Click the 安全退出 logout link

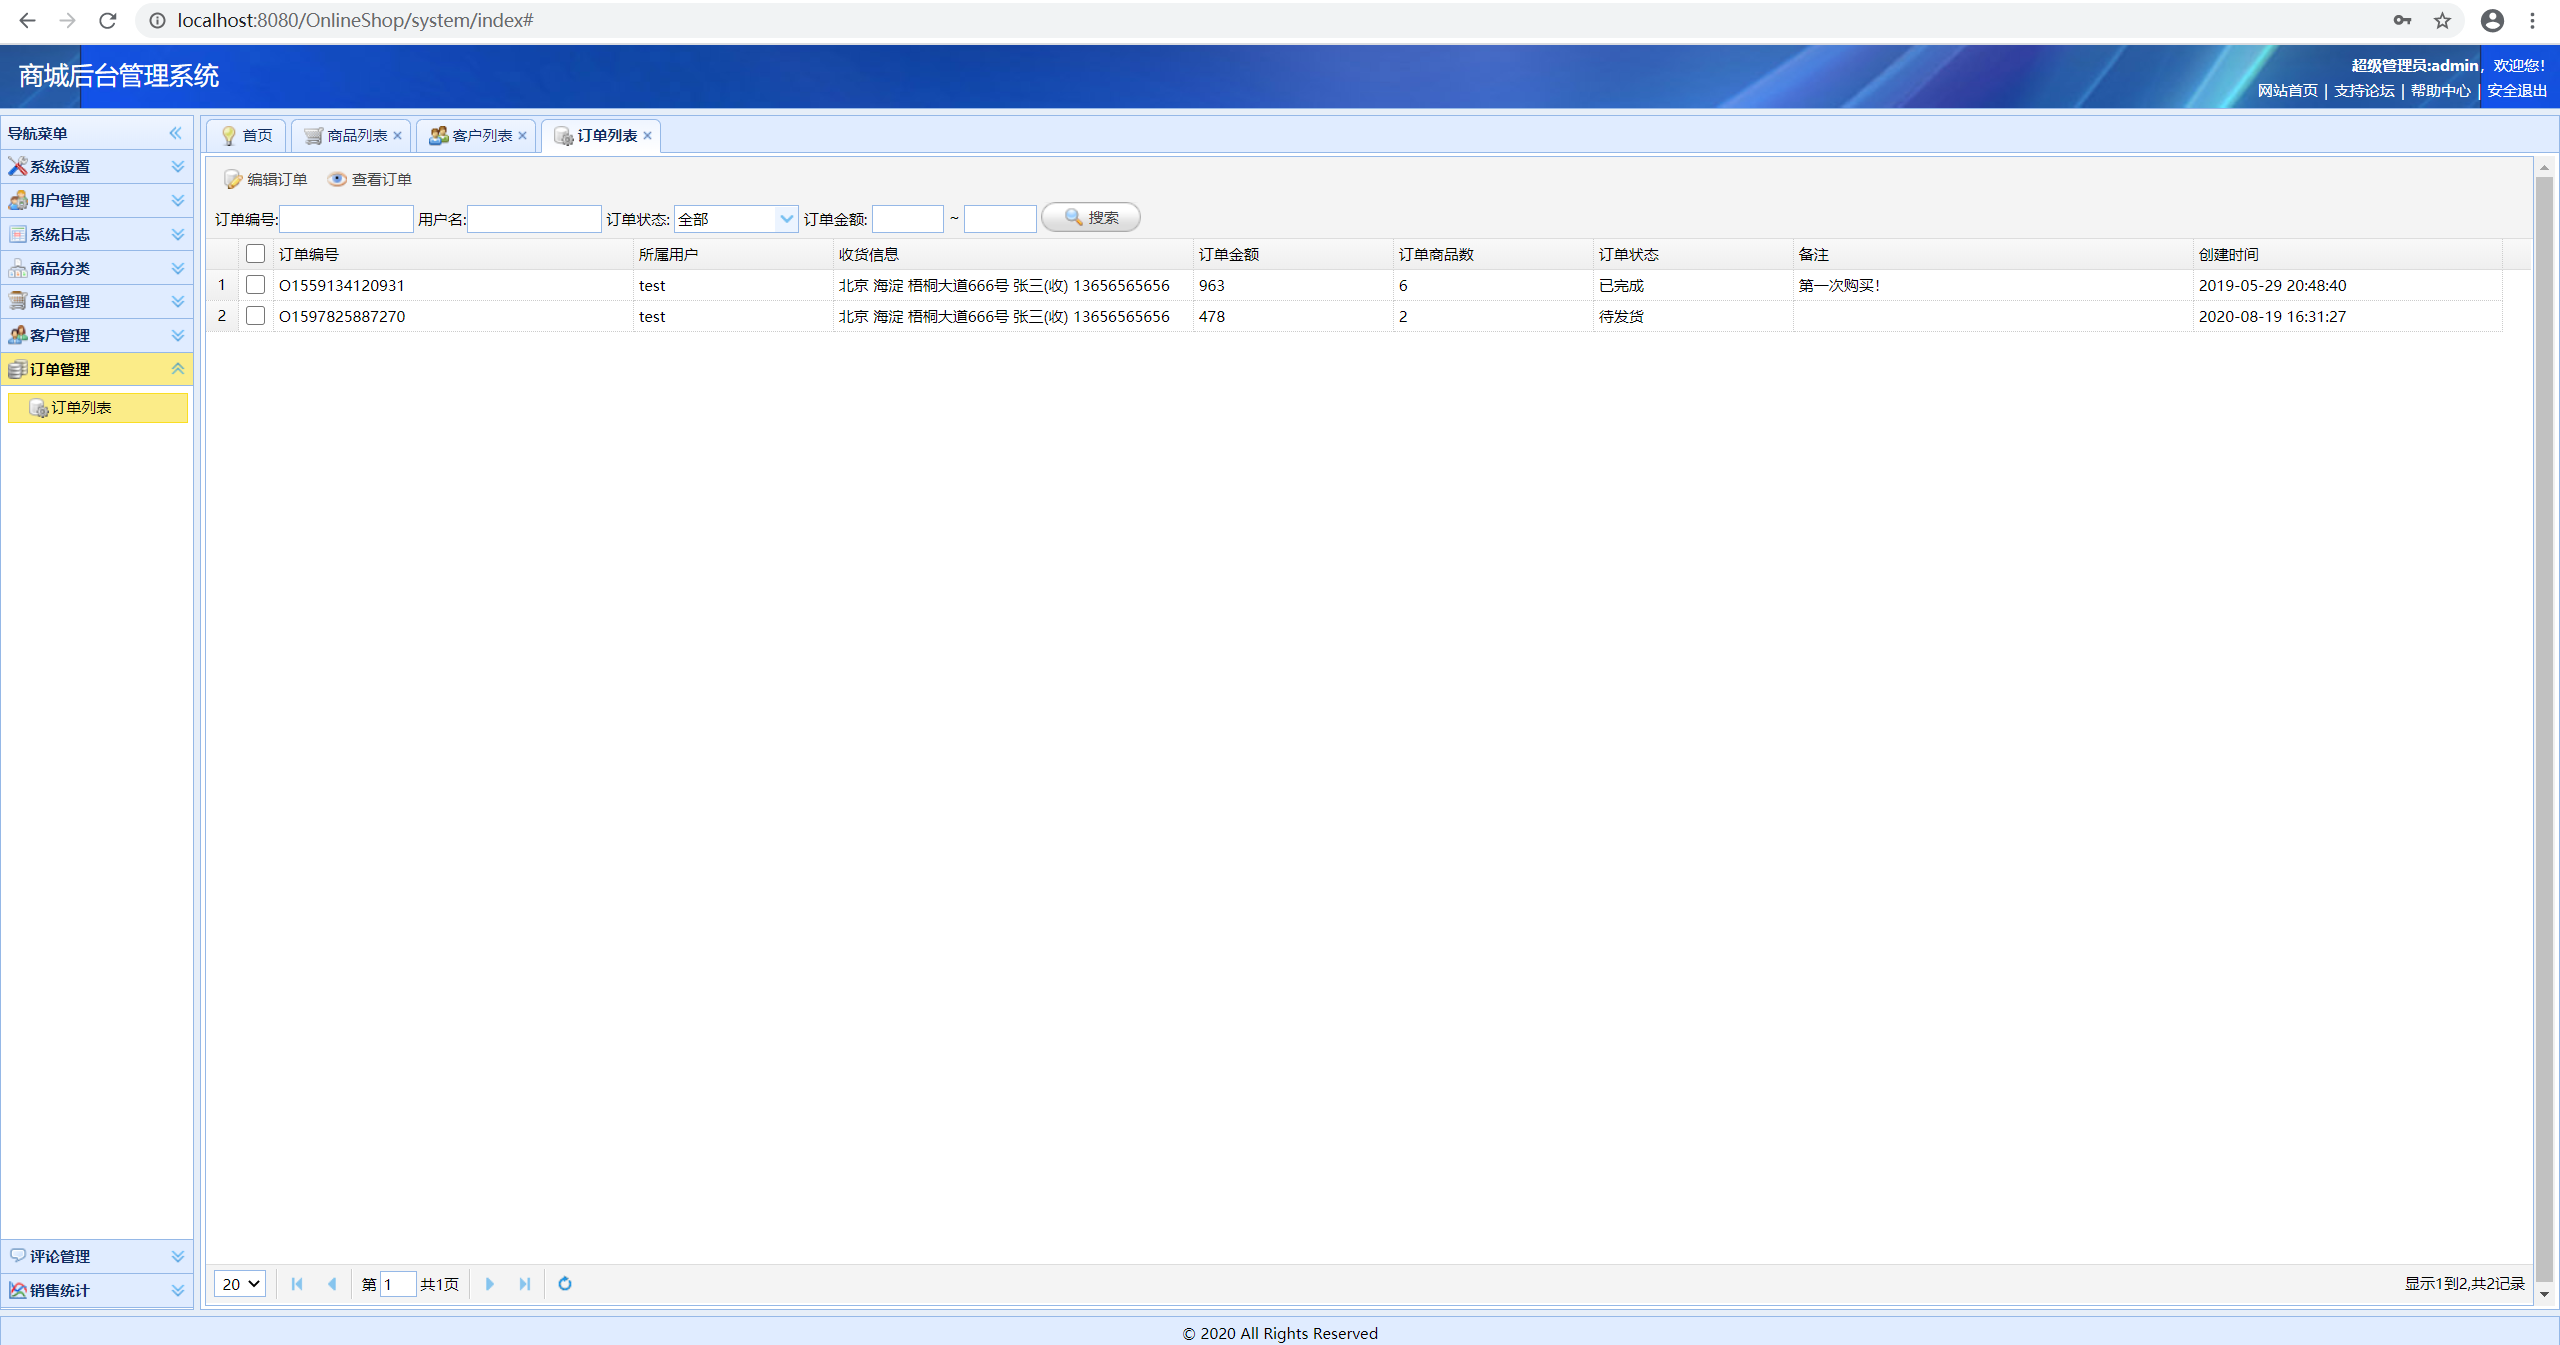pyautogui.click(x=2517, y=91)
